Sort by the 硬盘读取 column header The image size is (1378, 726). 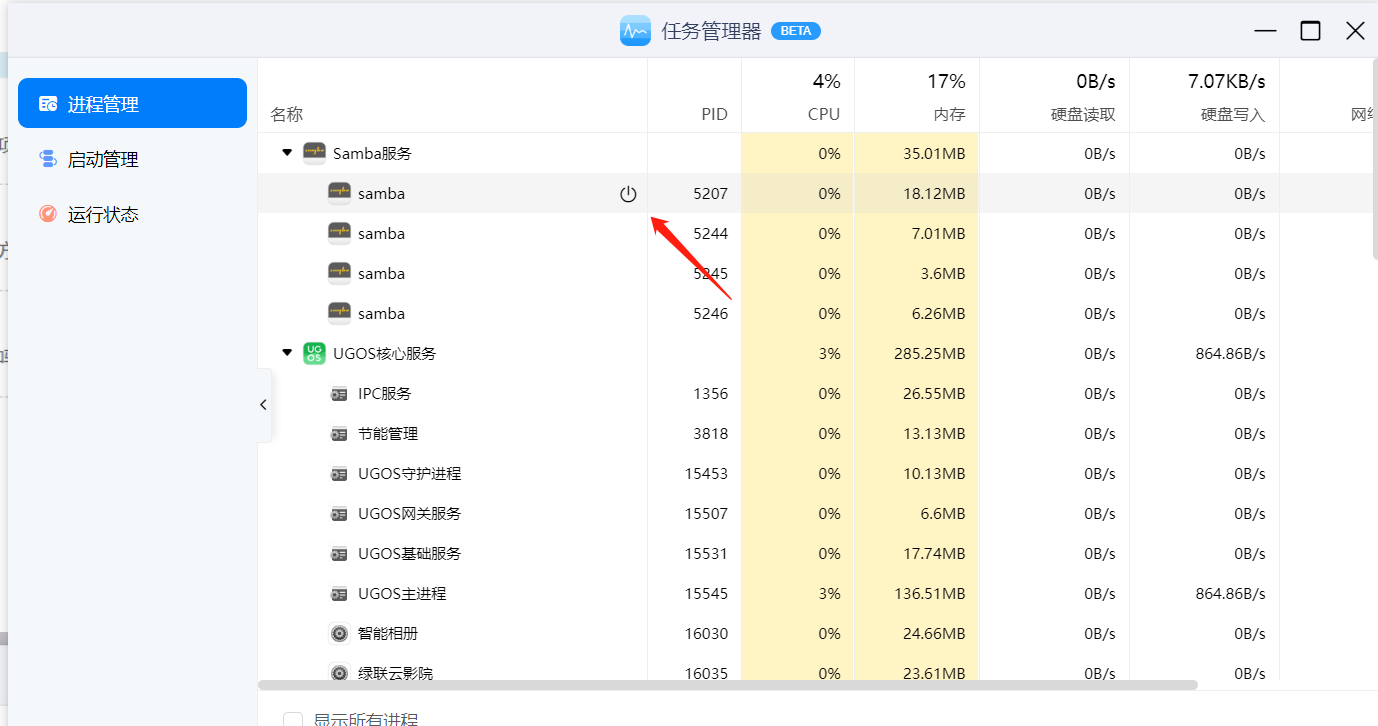click(x=1083, y=114)
